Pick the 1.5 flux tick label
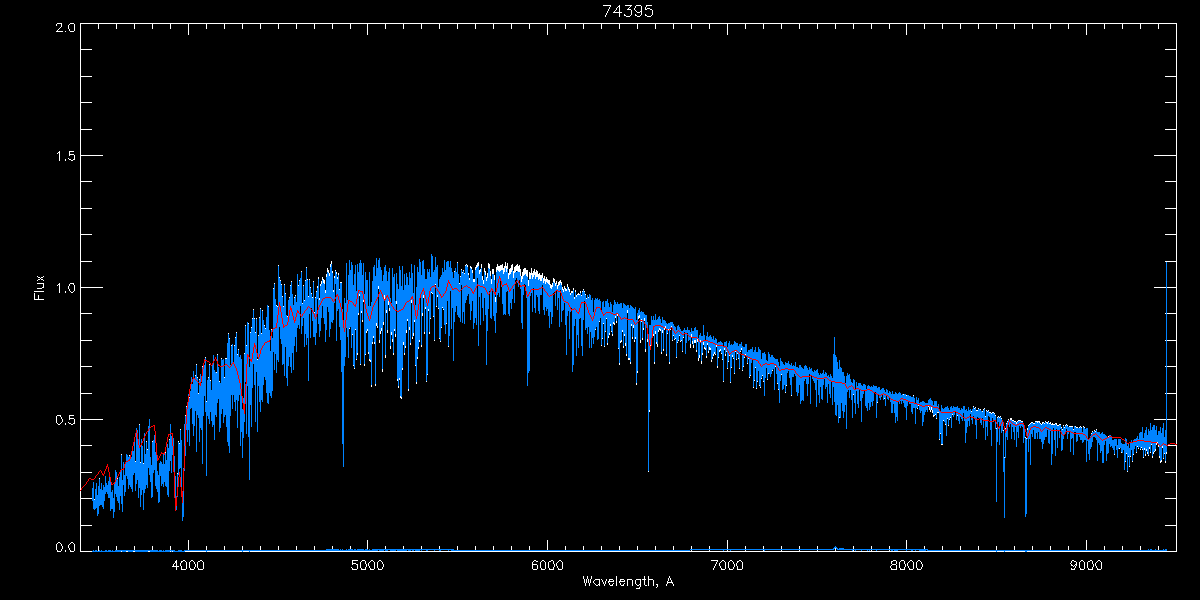The height and width of the screenshot is (600, 1200). pos(64,157)
